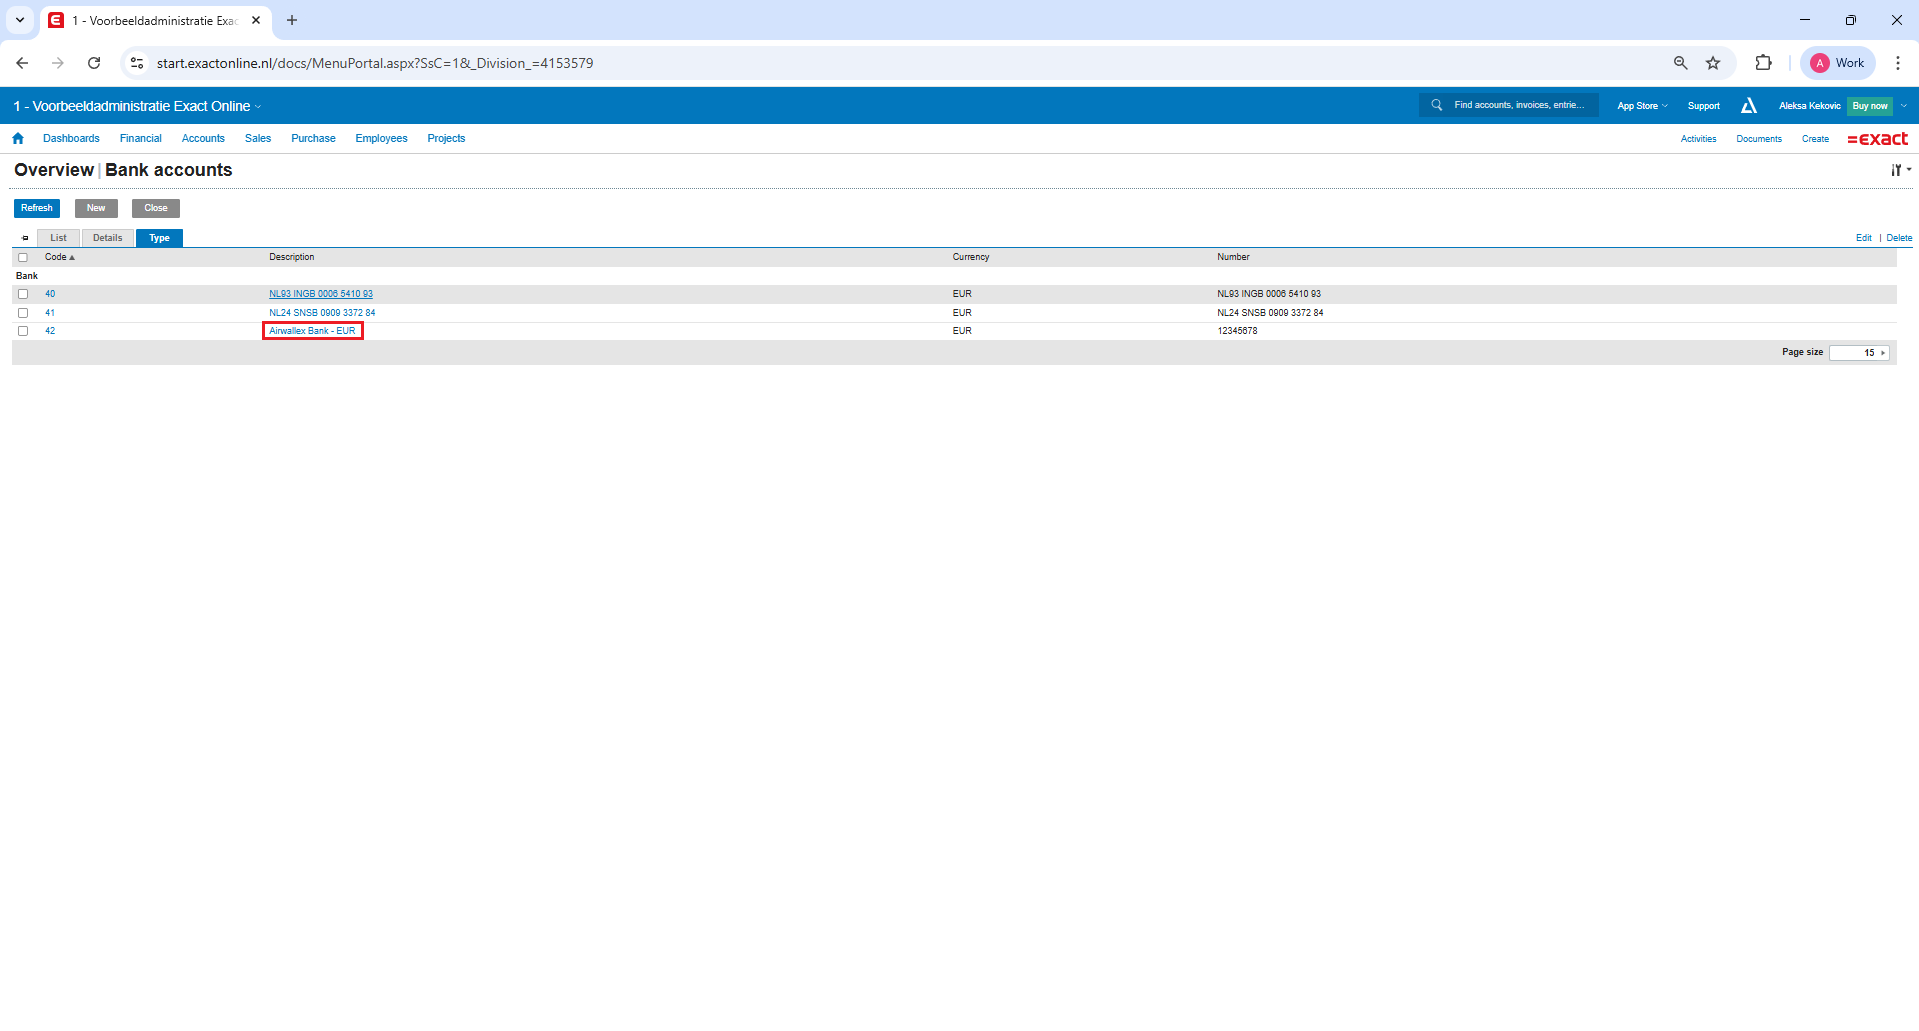Click the Number column header
Screen dimensions: 1919x1031
(1233, 257)
